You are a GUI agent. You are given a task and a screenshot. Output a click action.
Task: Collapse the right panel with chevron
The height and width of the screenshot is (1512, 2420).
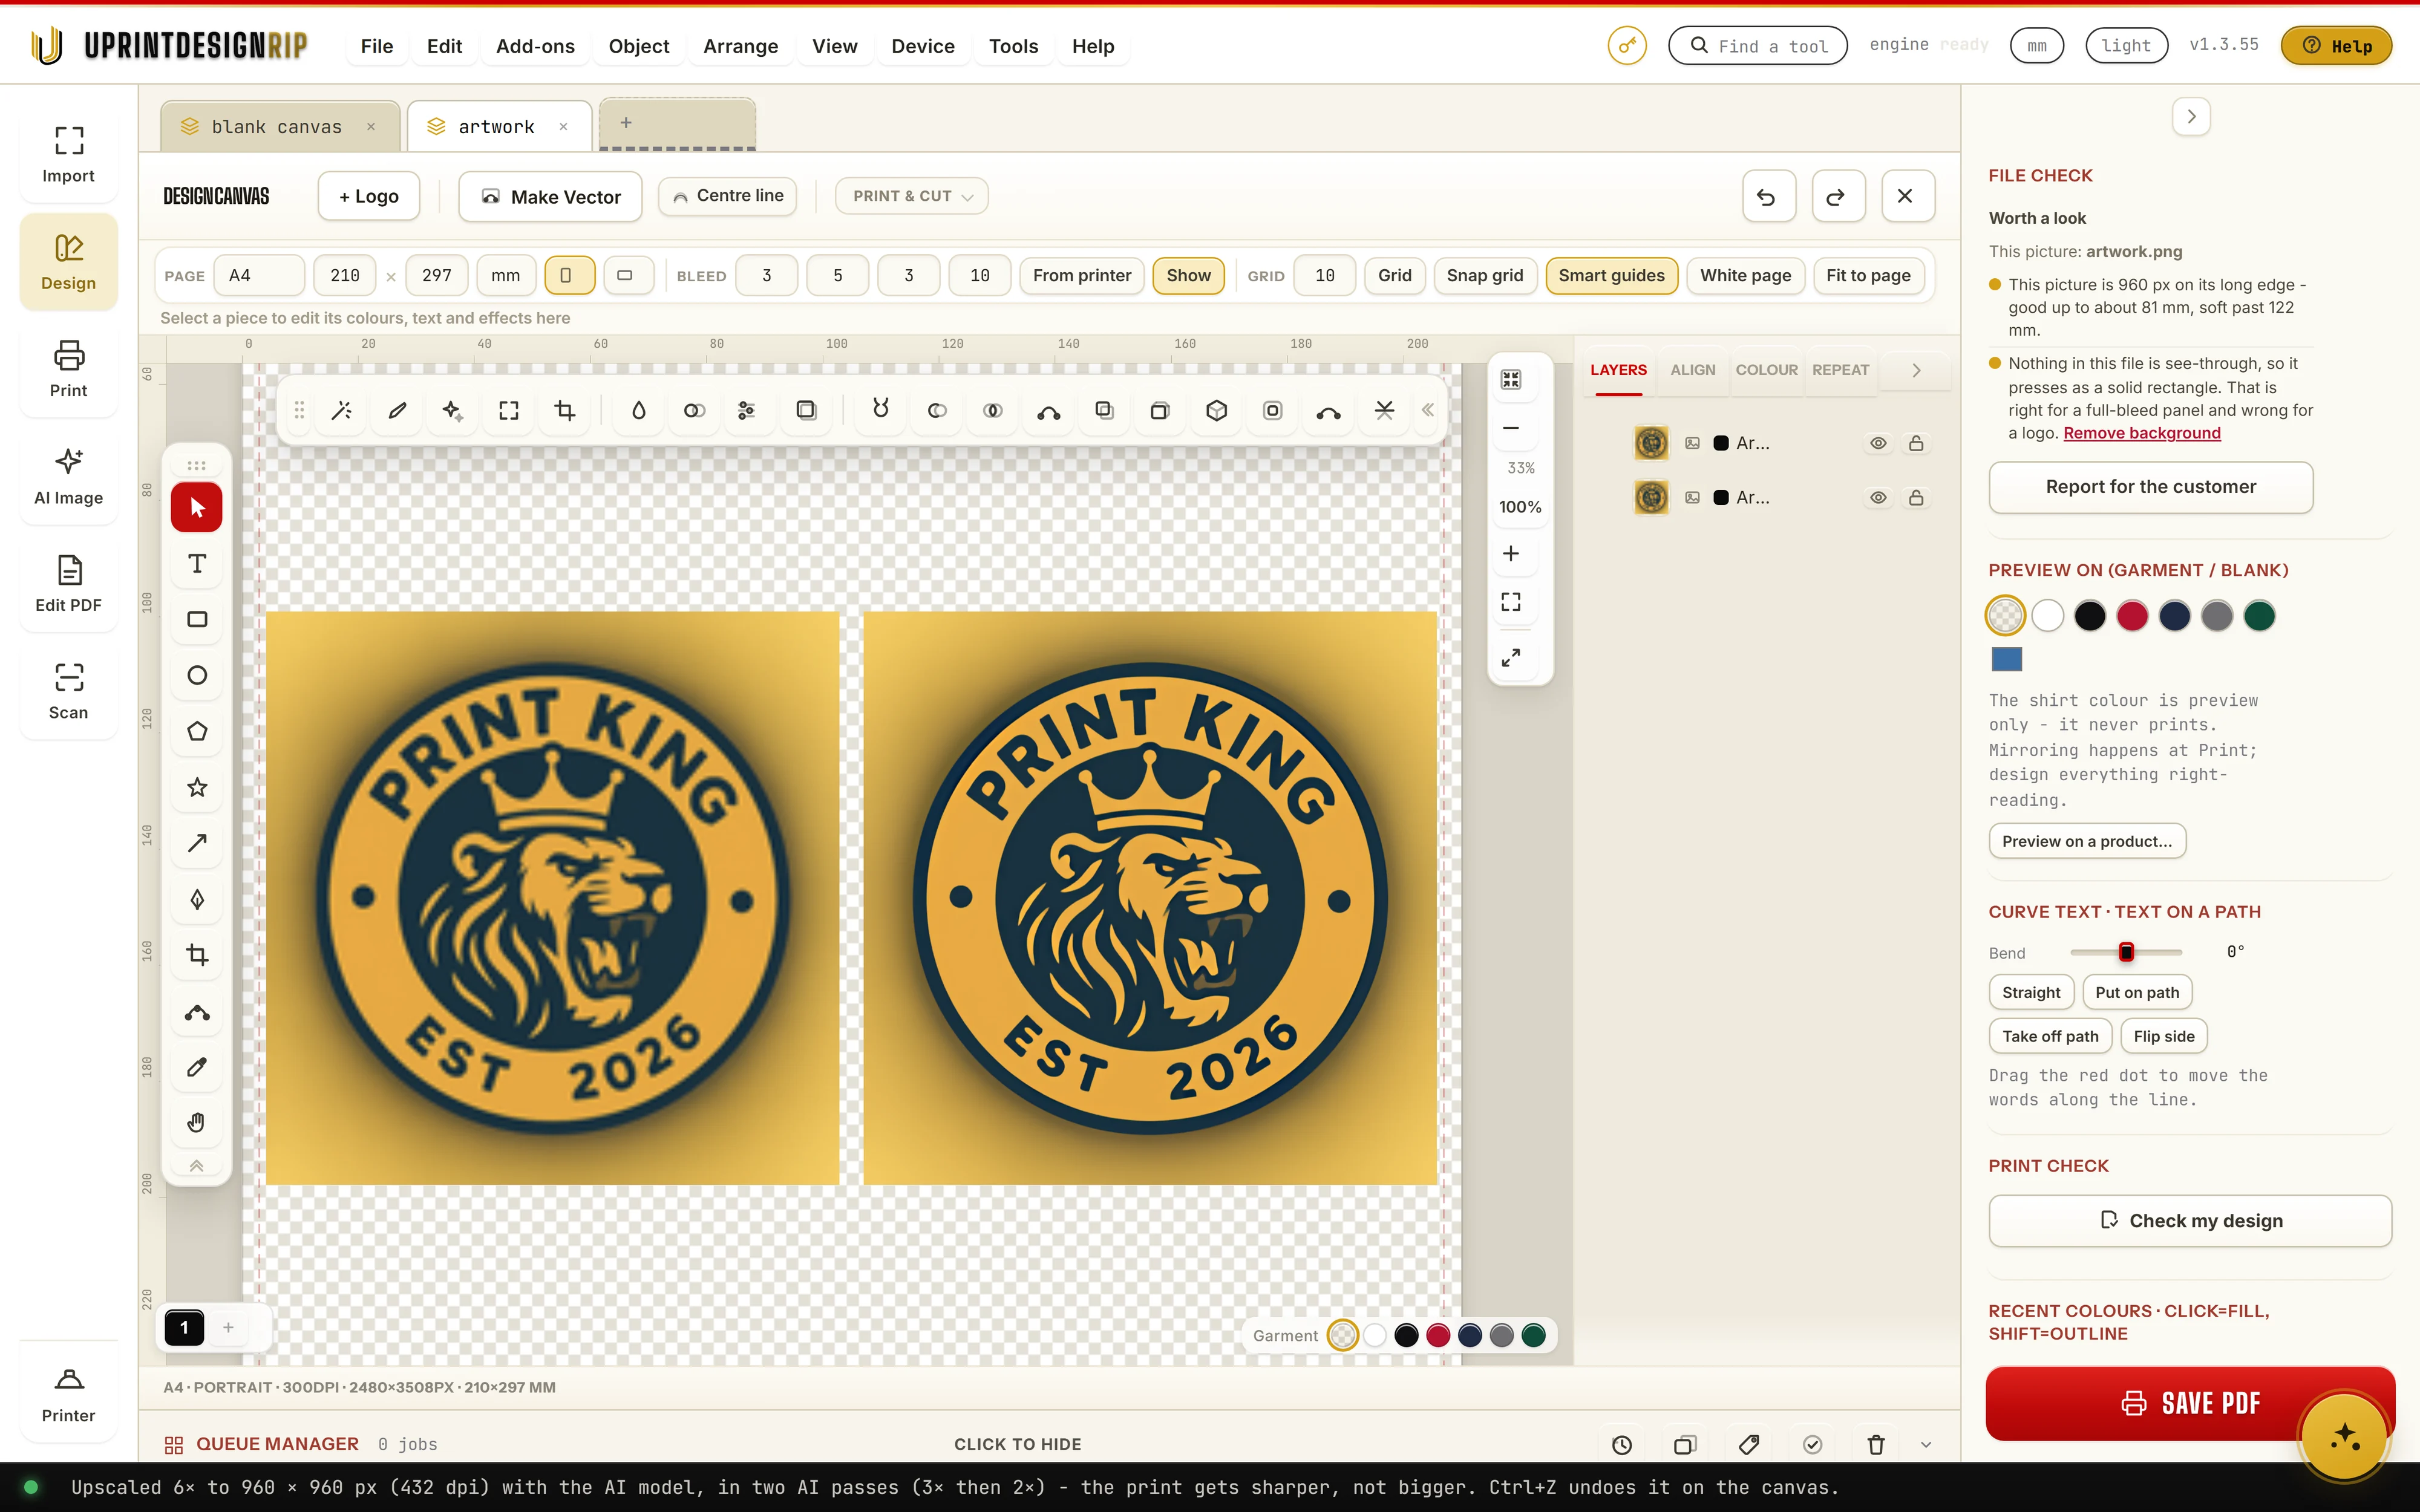2191,117
